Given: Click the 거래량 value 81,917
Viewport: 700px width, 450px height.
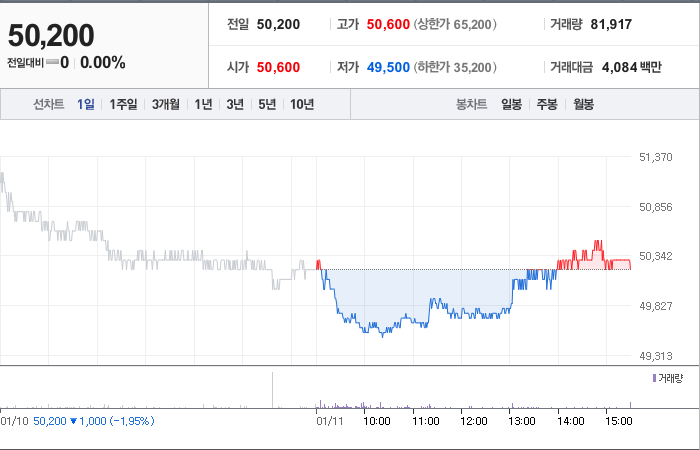Looking at the screenshot, I should pos(611,24).
